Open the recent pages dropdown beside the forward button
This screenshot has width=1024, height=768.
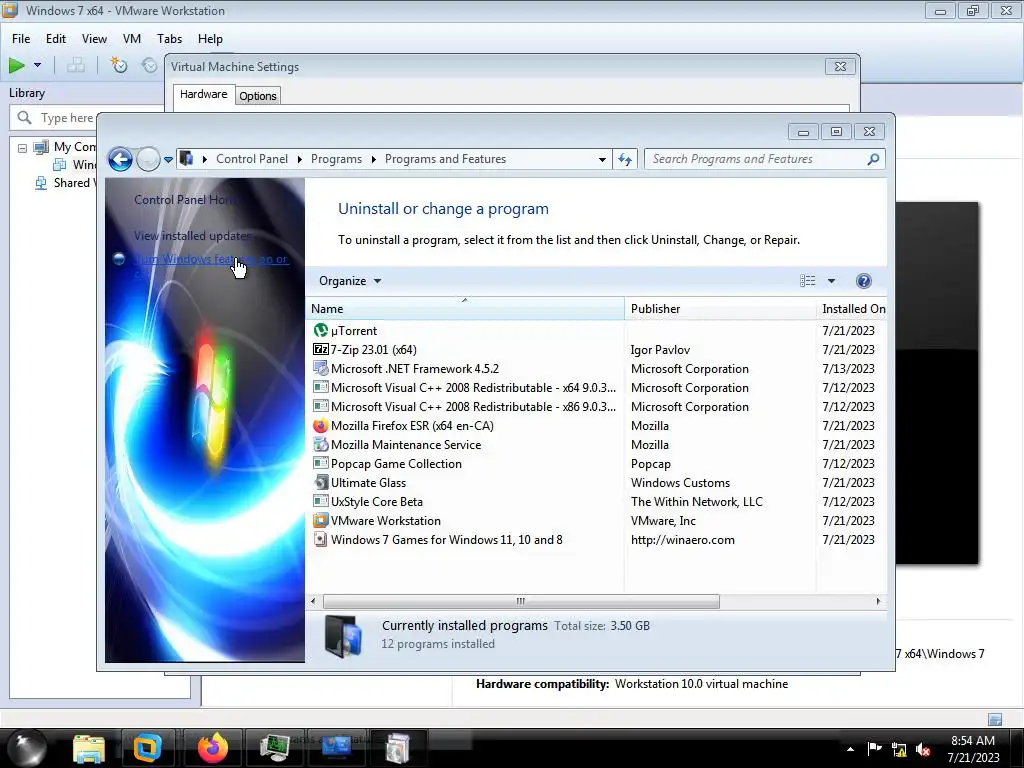pos(168,159)
